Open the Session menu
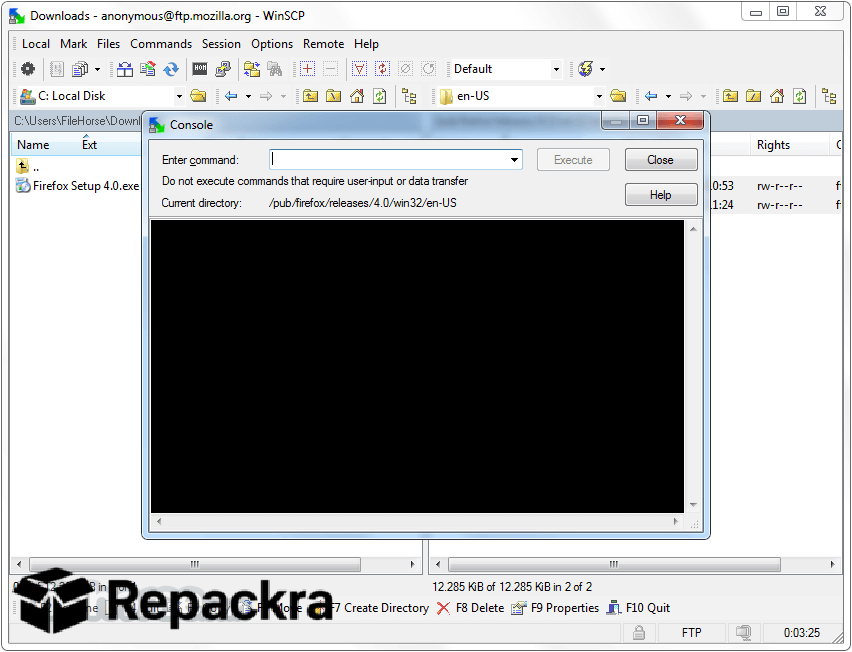 [221, 44]
